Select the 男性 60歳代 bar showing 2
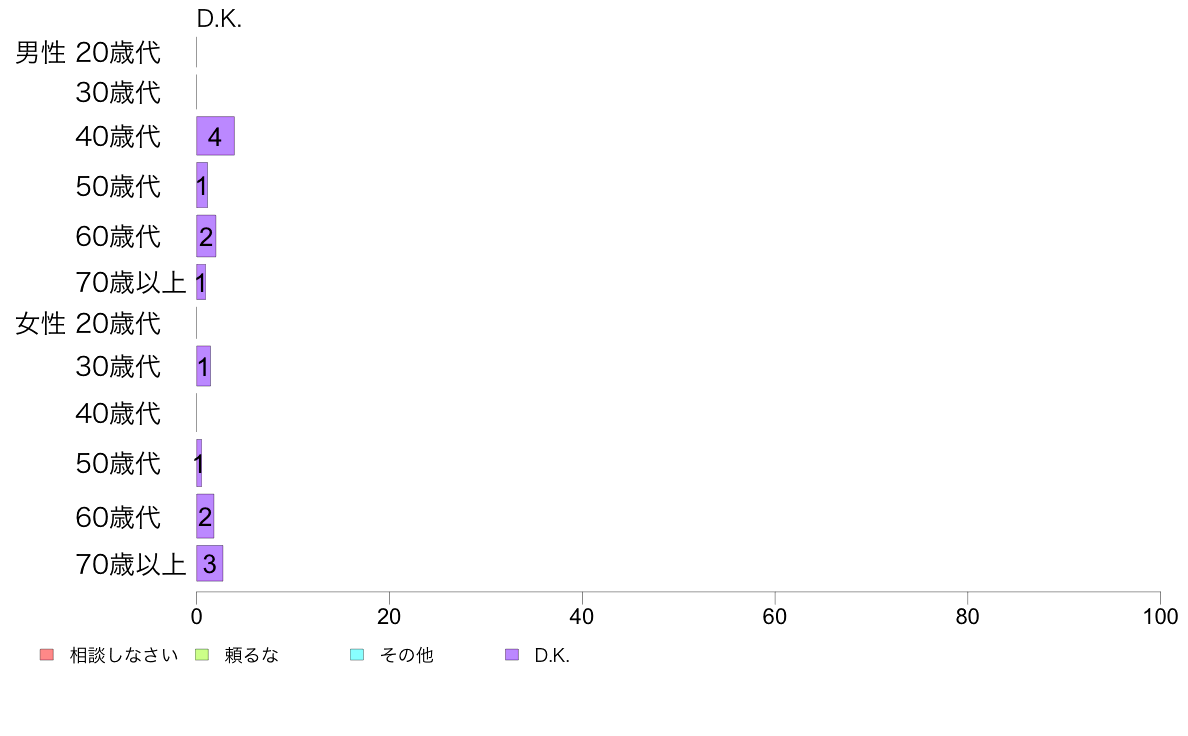This screenshot has height=736, width=1188. click(x=206, y=236)
